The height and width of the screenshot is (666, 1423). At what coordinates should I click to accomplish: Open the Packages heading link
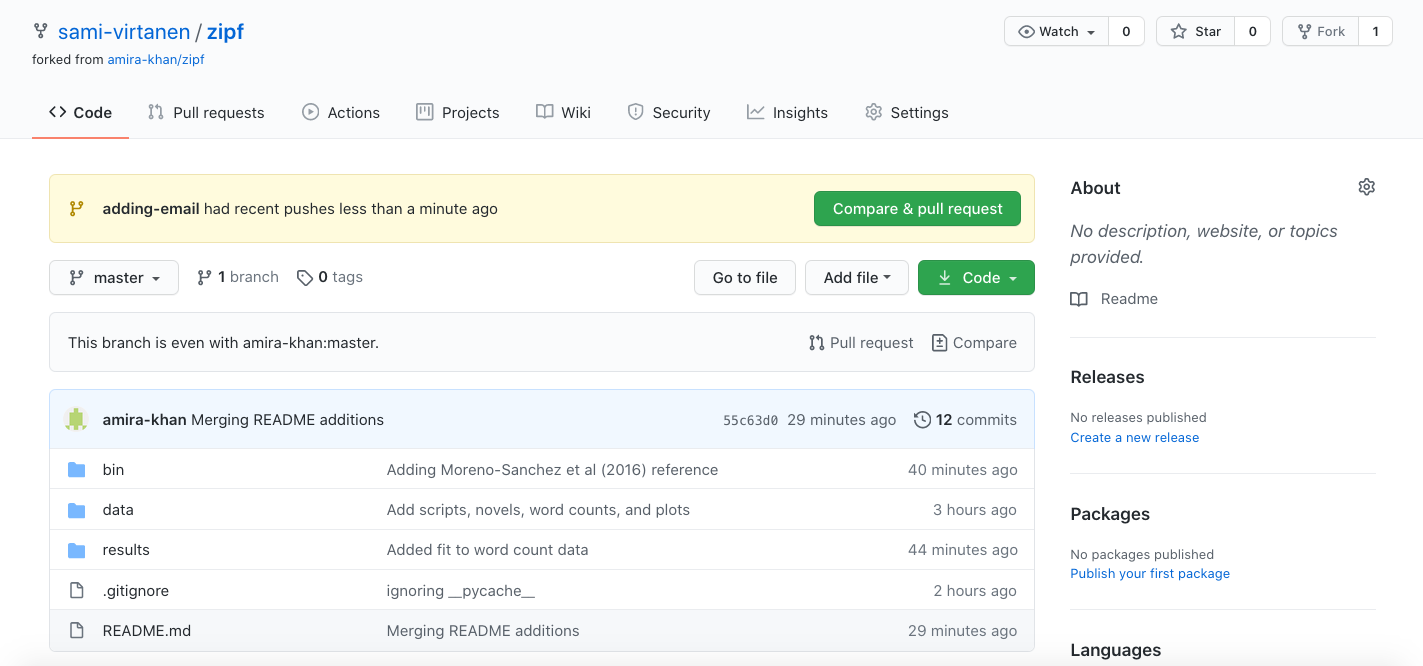pos(1110,514)
